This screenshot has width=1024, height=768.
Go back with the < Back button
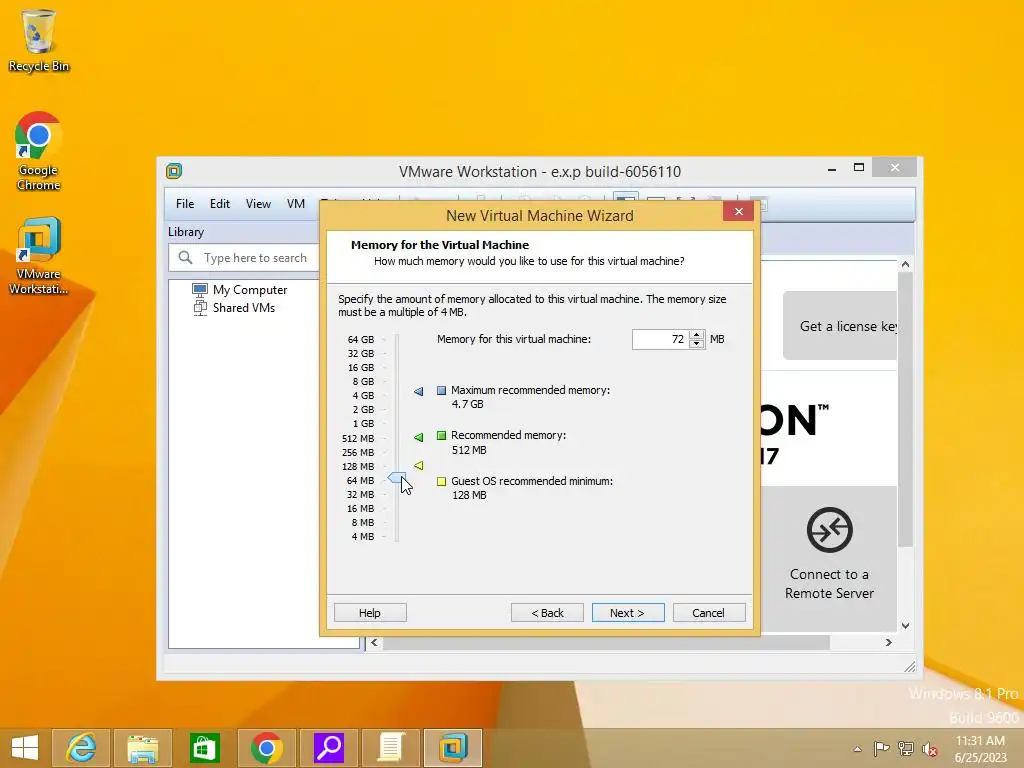click(x=547, y=613)
